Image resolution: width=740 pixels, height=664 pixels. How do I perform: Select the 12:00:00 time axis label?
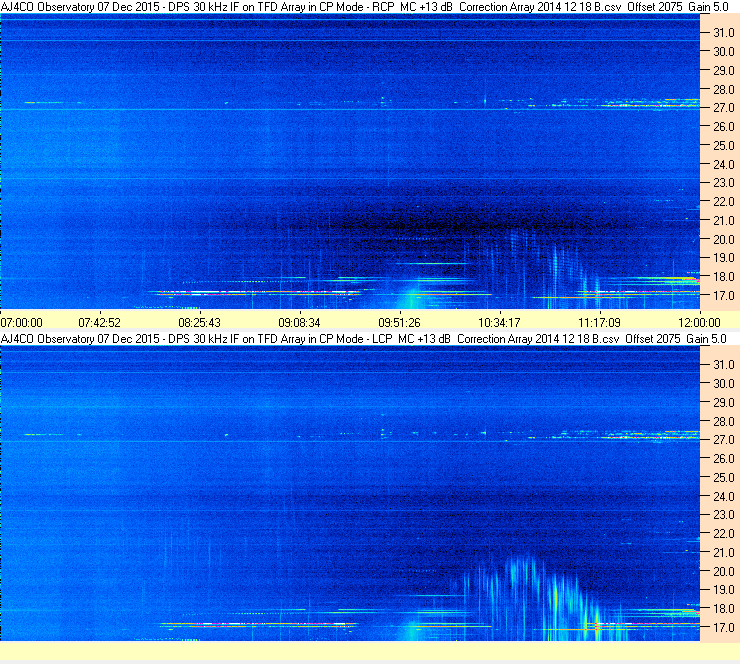click(x=699, y=323)
